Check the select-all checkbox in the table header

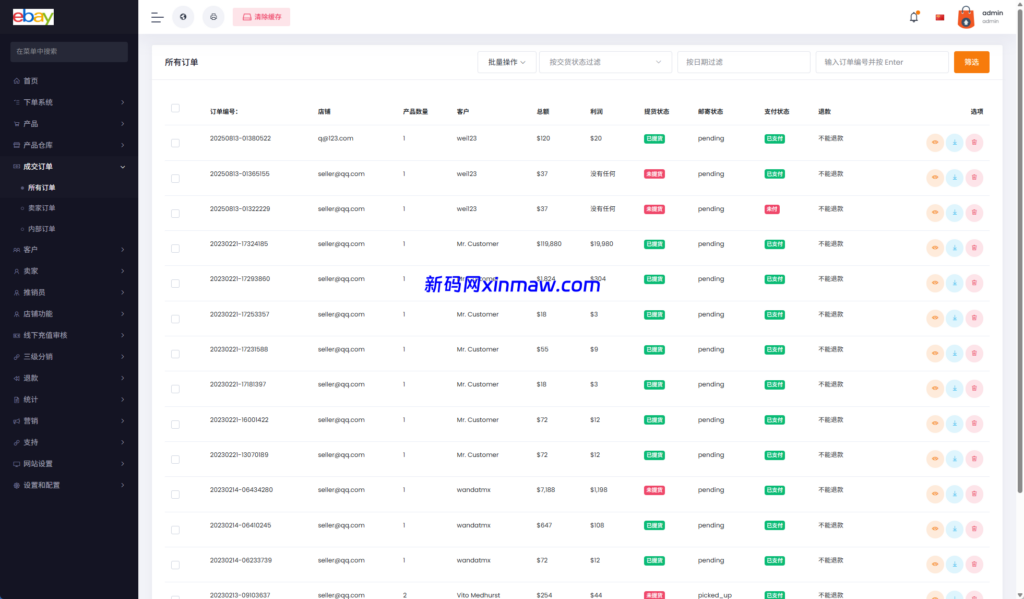pyautogui.click(x=176, y=107)
